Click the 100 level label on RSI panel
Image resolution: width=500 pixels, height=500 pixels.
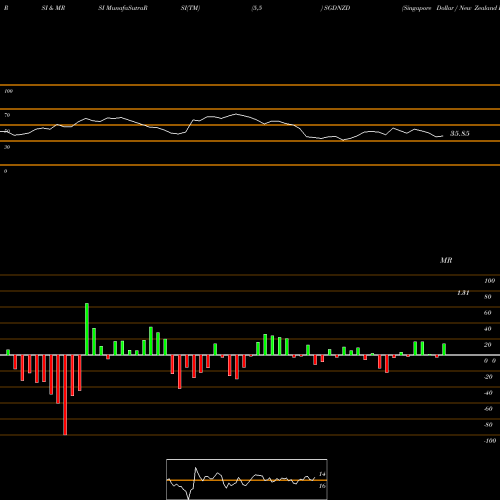8,91
